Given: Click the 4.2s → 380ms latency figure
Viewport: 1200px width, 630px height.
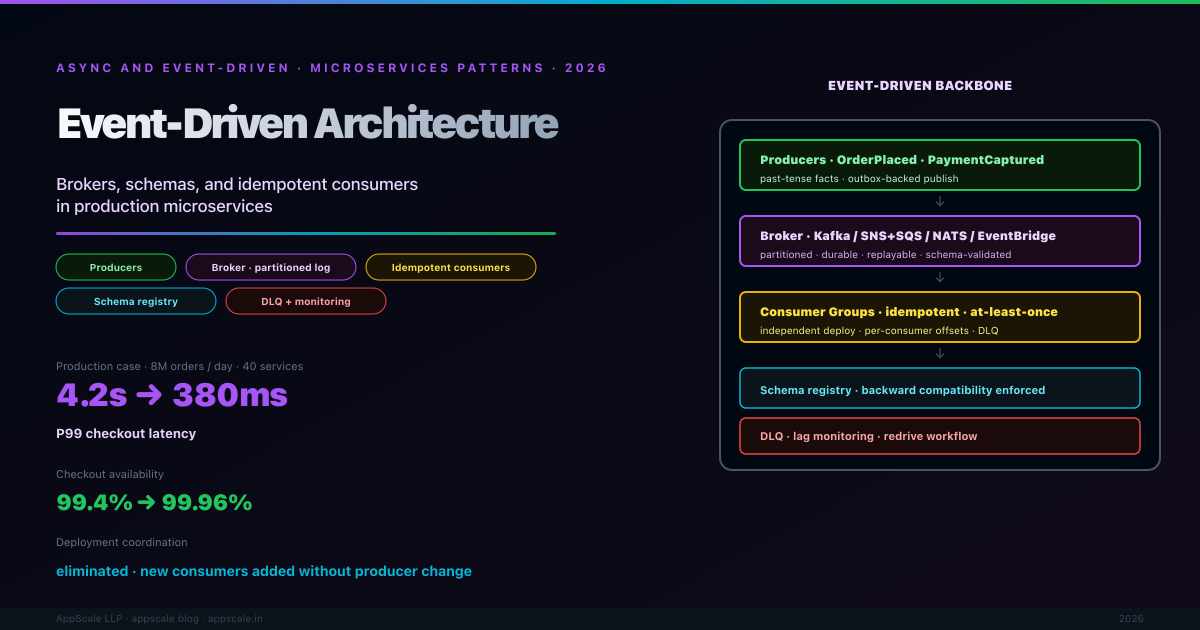Looking at the screenshot, I should pos(172,395).
